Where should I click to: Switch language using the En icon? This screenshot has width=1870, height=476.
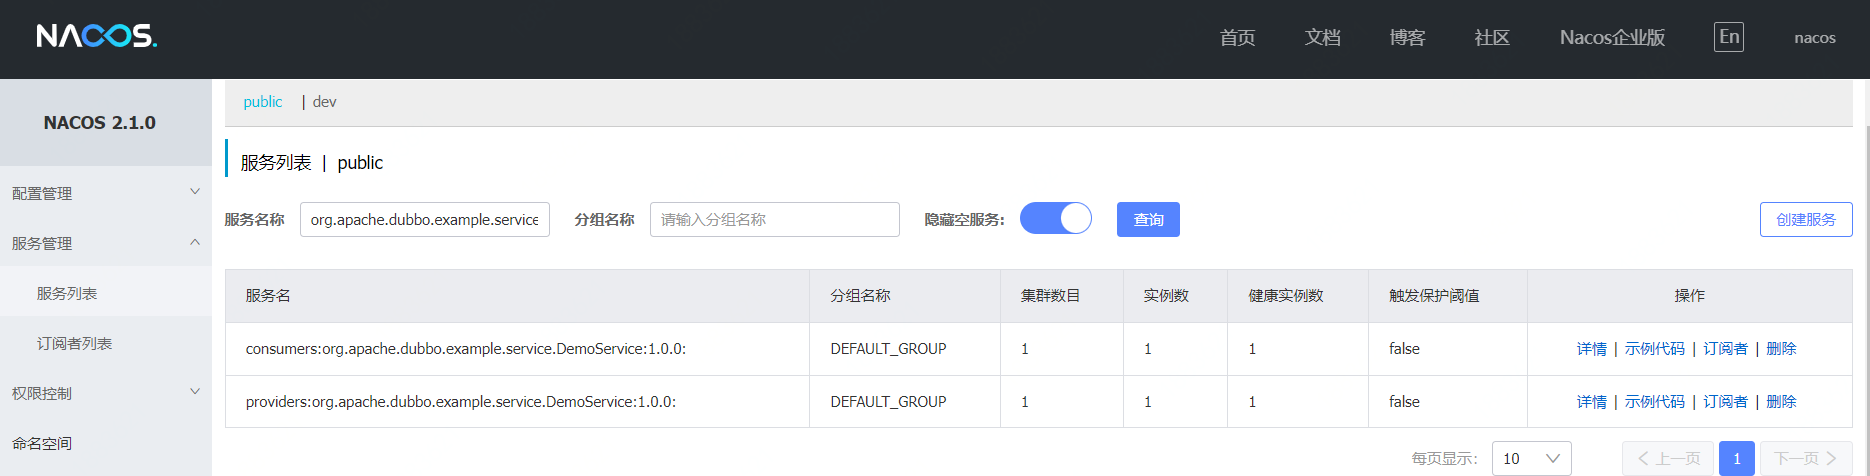[x=1728, y=37]
